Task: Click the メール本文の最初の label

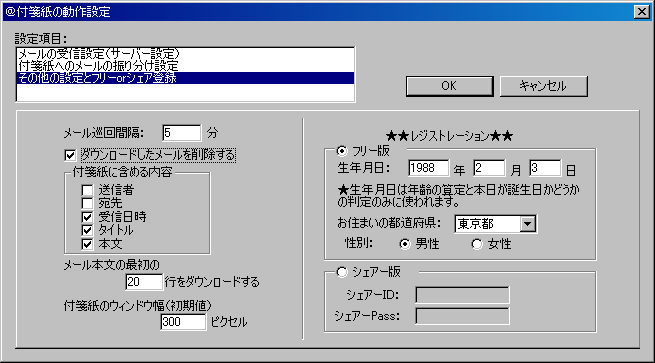Action: point(112,265)
